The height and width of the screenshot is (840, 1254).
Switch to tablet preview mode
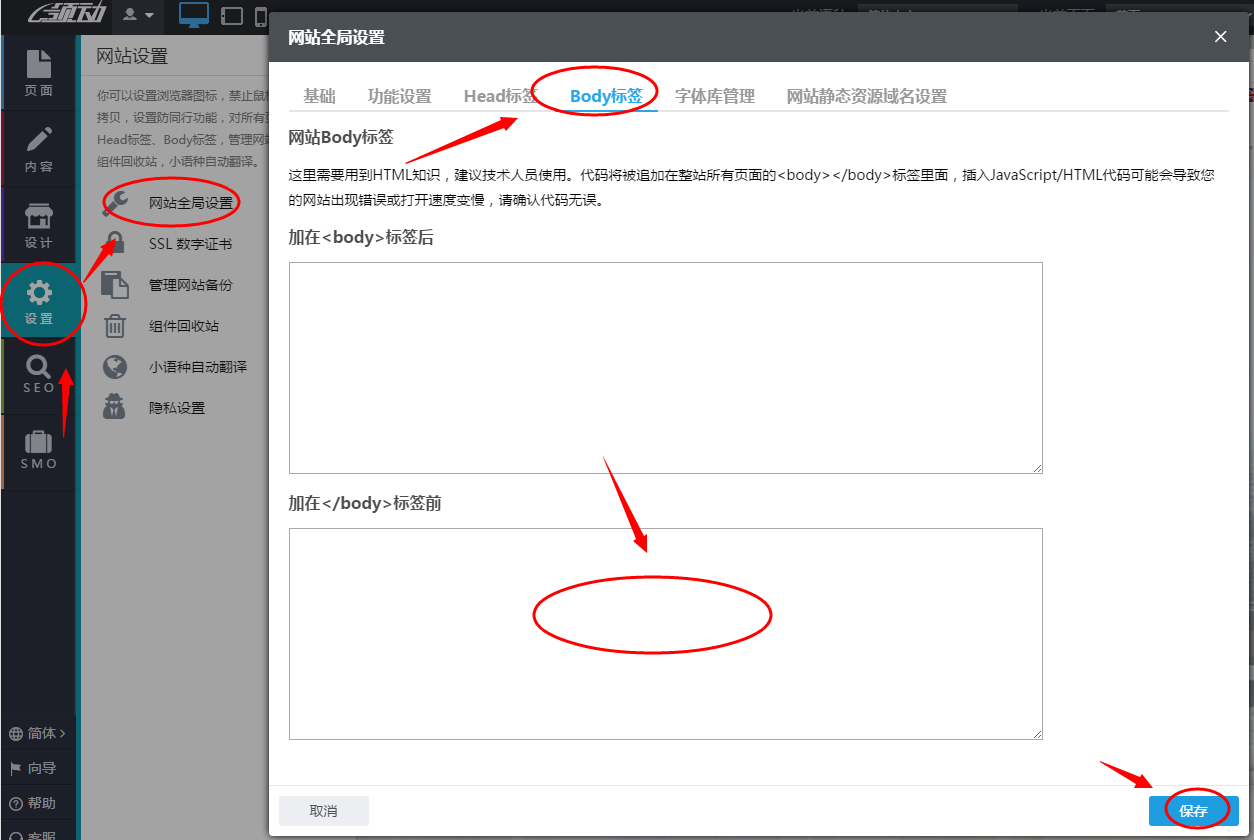coord(231,16)
